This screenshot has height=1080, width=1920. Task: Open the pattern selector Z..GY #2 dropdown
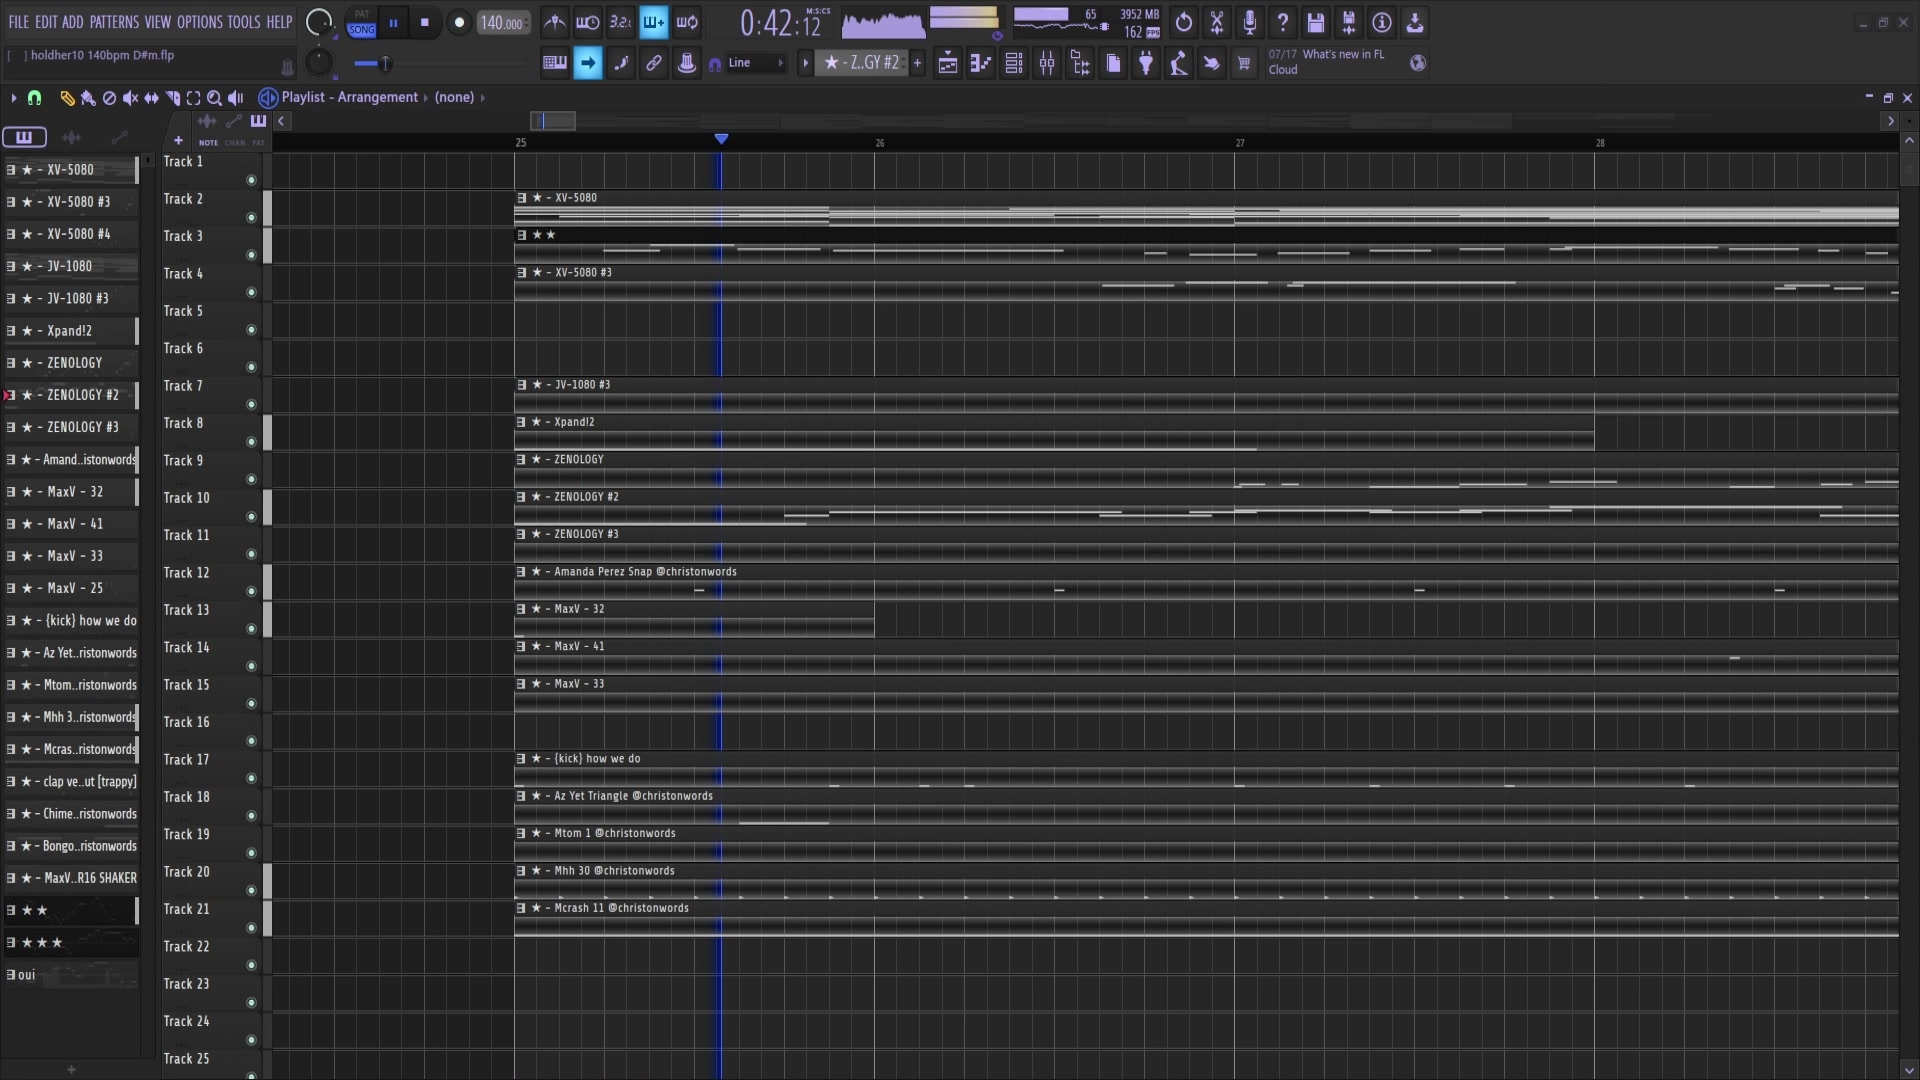(862, 63)
